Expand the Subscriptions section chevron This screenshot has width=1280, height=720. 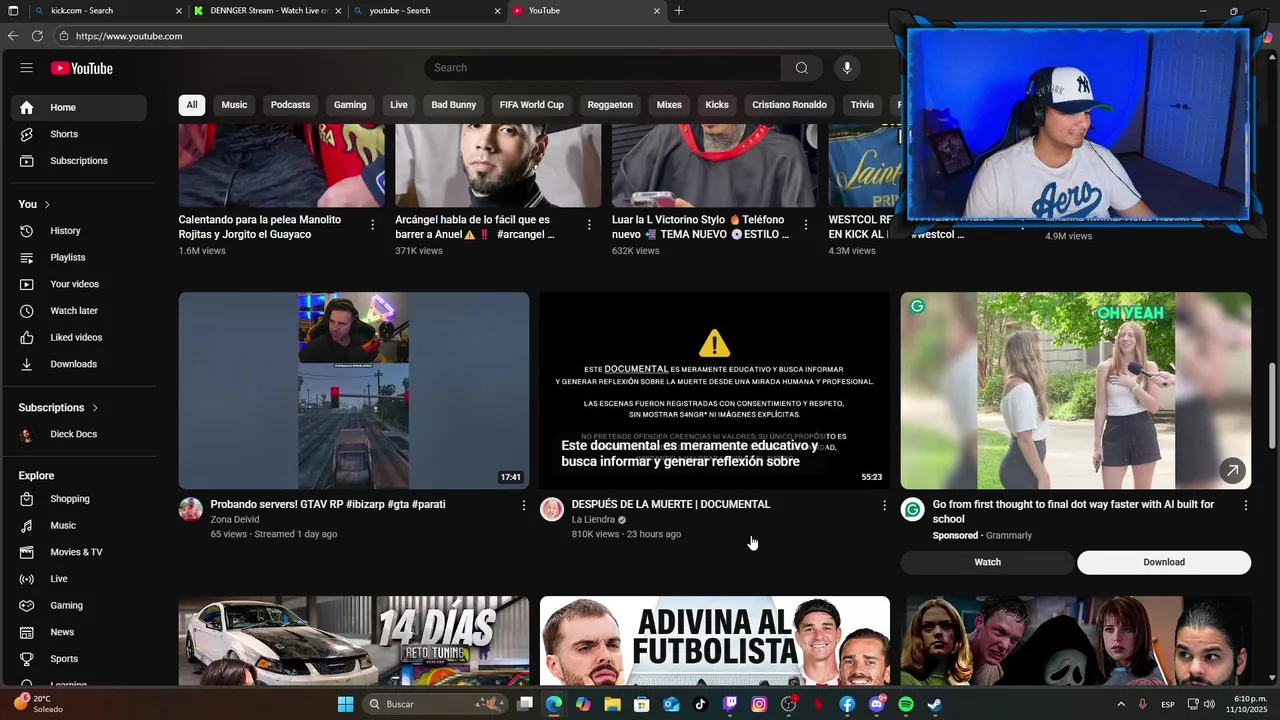95,408
